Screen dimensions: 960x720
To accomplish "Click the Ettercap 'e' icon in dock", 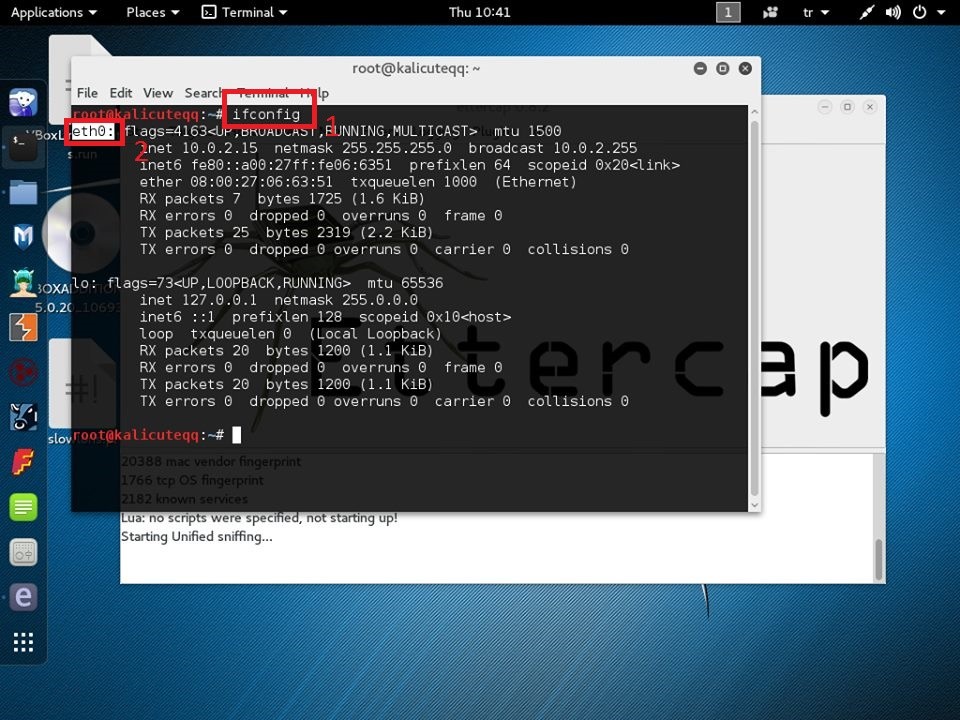I will coord(23,597).
